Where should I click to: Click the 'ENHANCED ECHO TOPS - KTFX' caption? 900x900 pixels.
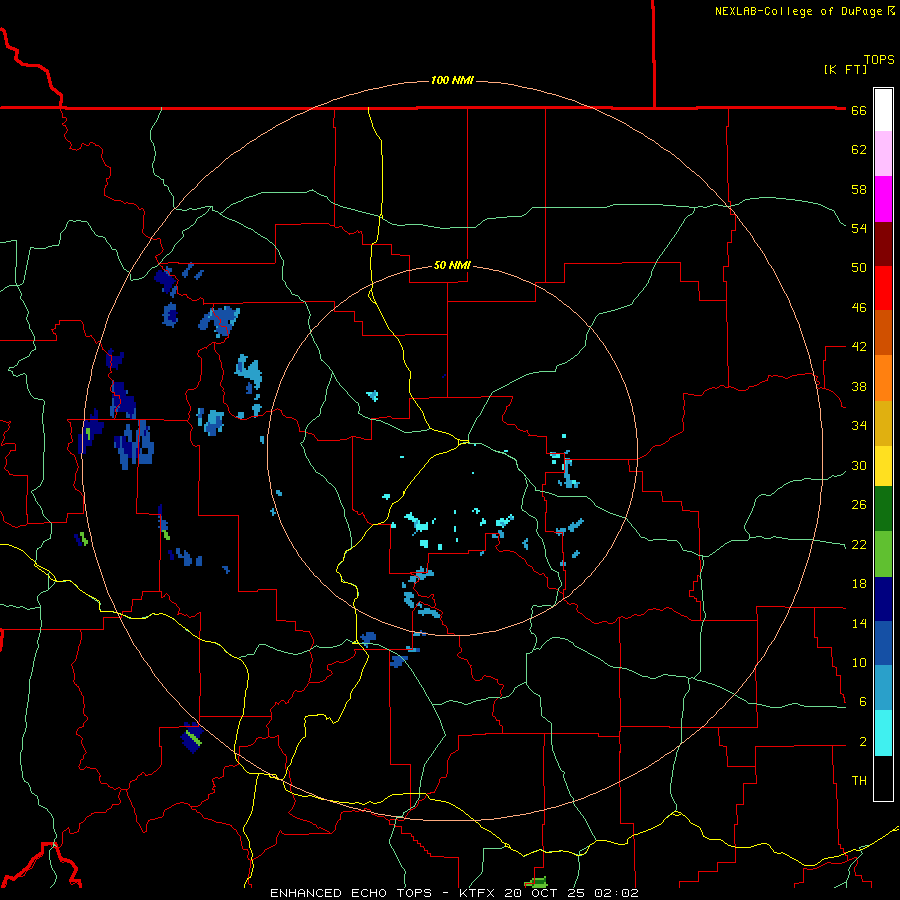click(384, 893)
